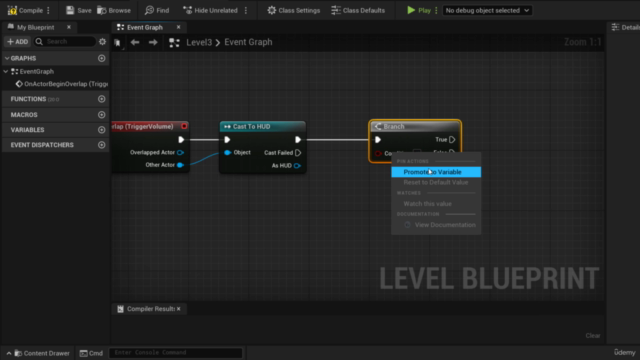This screenshot has height=360, width=640.
Task: Click the Other Actor output pin
Action: pos(180,165)
